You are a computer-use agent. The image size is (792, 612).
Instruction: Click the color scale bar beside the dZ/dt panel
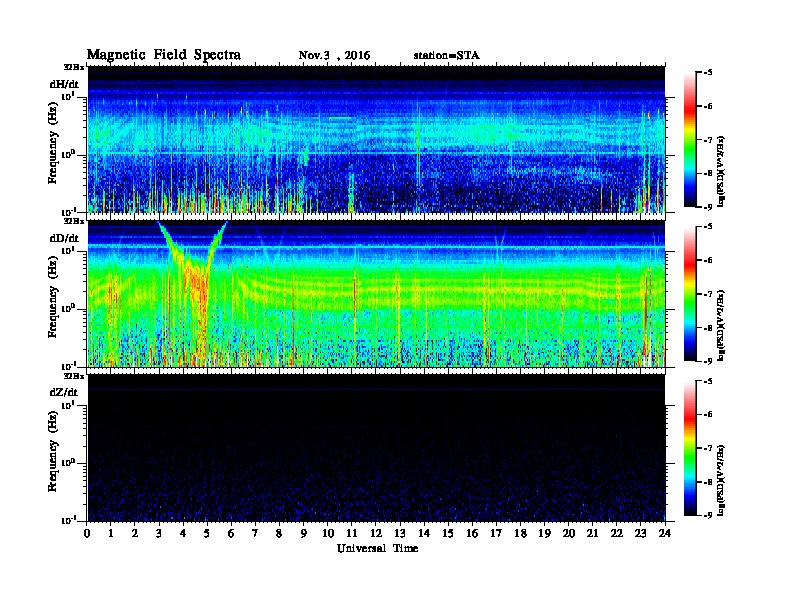(689, 448)
